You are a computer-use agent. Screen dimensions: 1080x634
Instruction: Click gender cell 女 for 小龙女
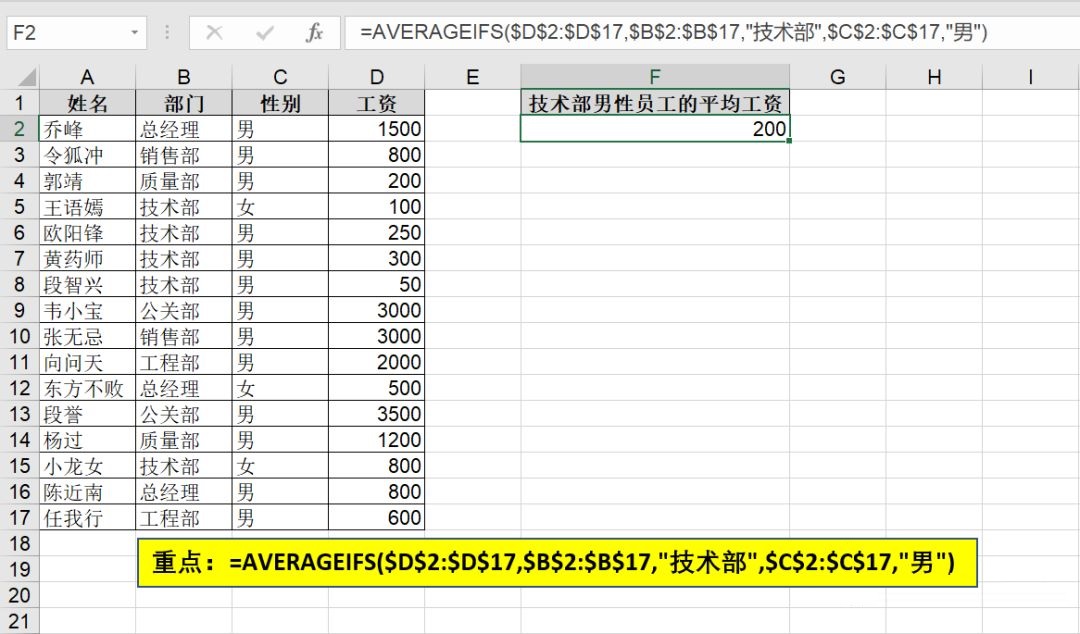point(280,466)
